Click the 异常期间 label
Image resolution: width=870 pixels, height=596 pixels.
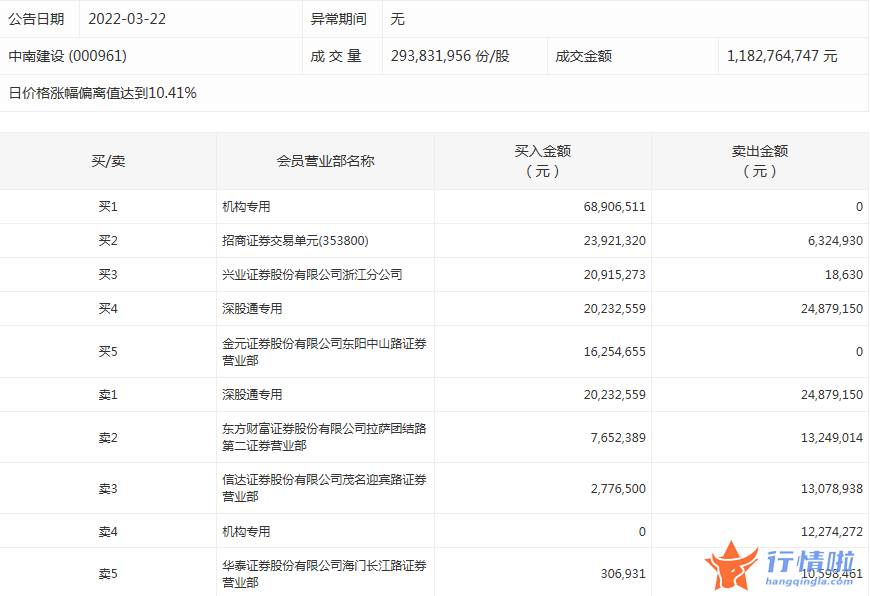point(338,19)
